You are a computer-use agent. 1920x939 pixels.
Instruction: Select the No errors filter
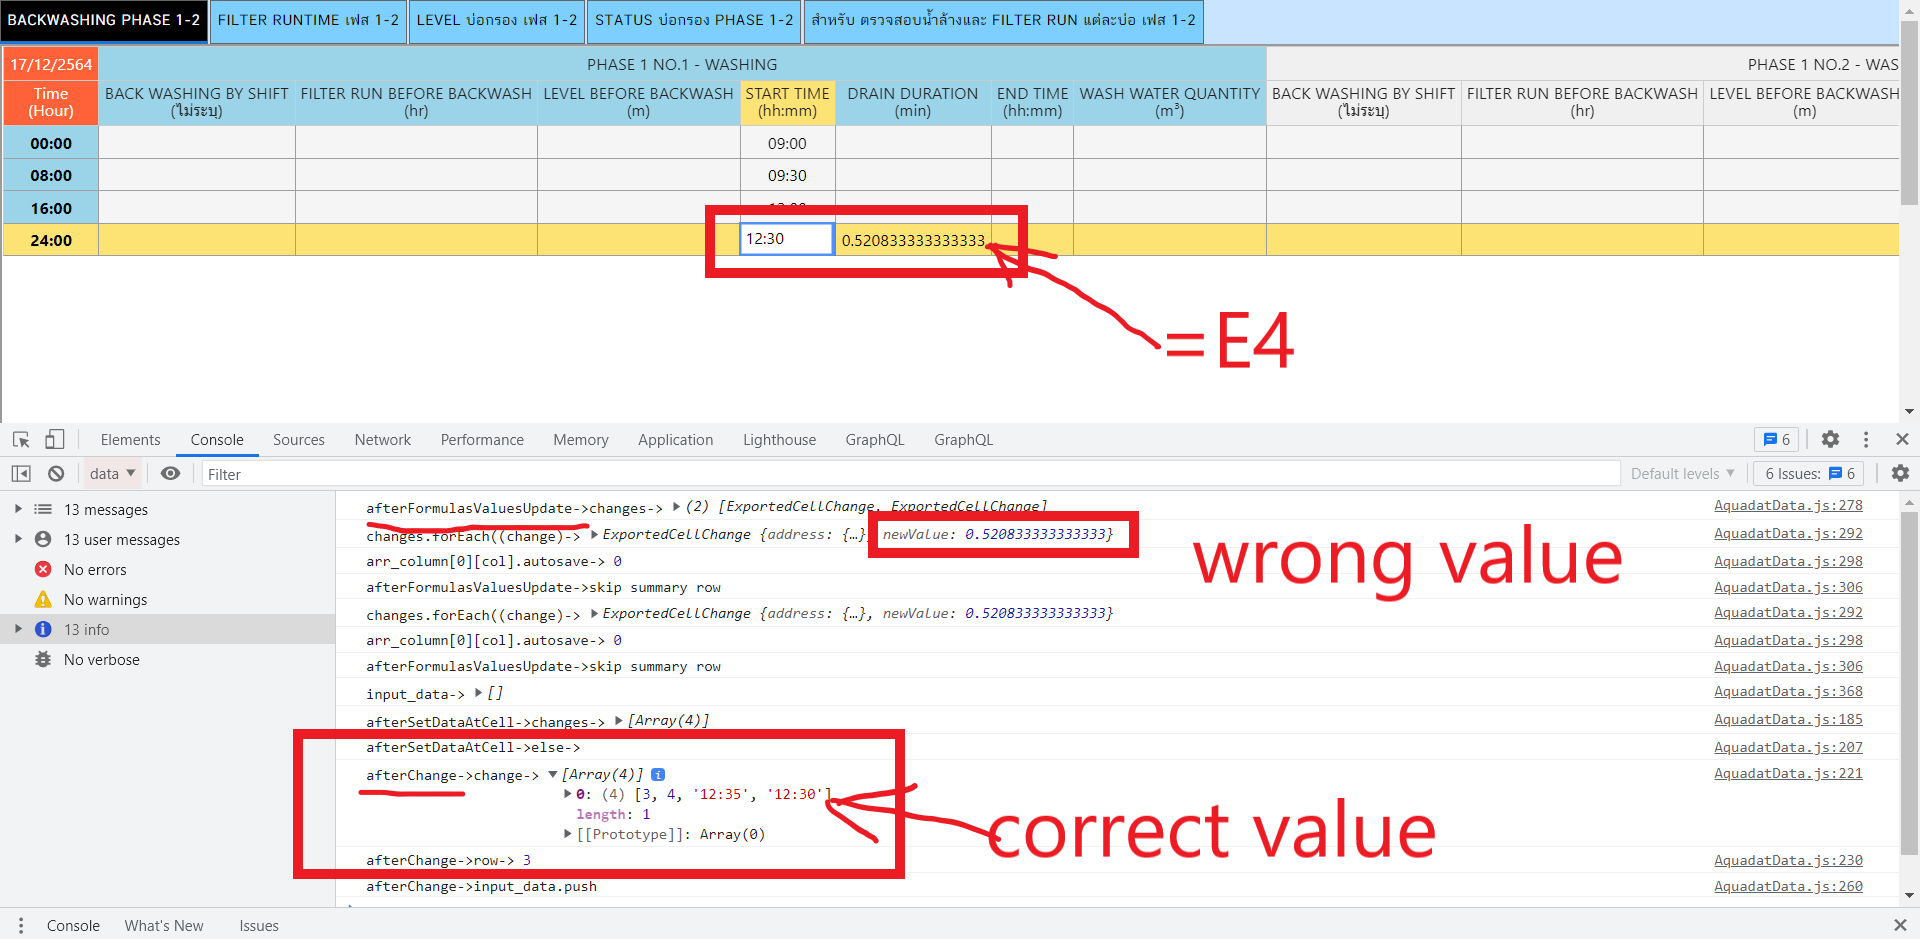(95, 570)
